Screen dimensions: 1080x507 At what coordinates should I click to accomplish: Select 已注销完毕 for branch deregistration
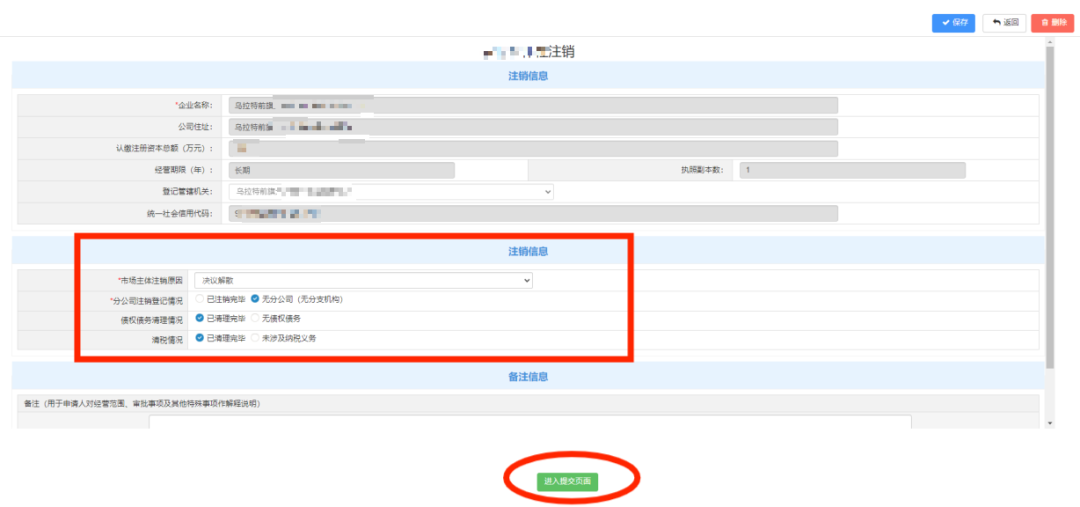[x=200, y=300]
